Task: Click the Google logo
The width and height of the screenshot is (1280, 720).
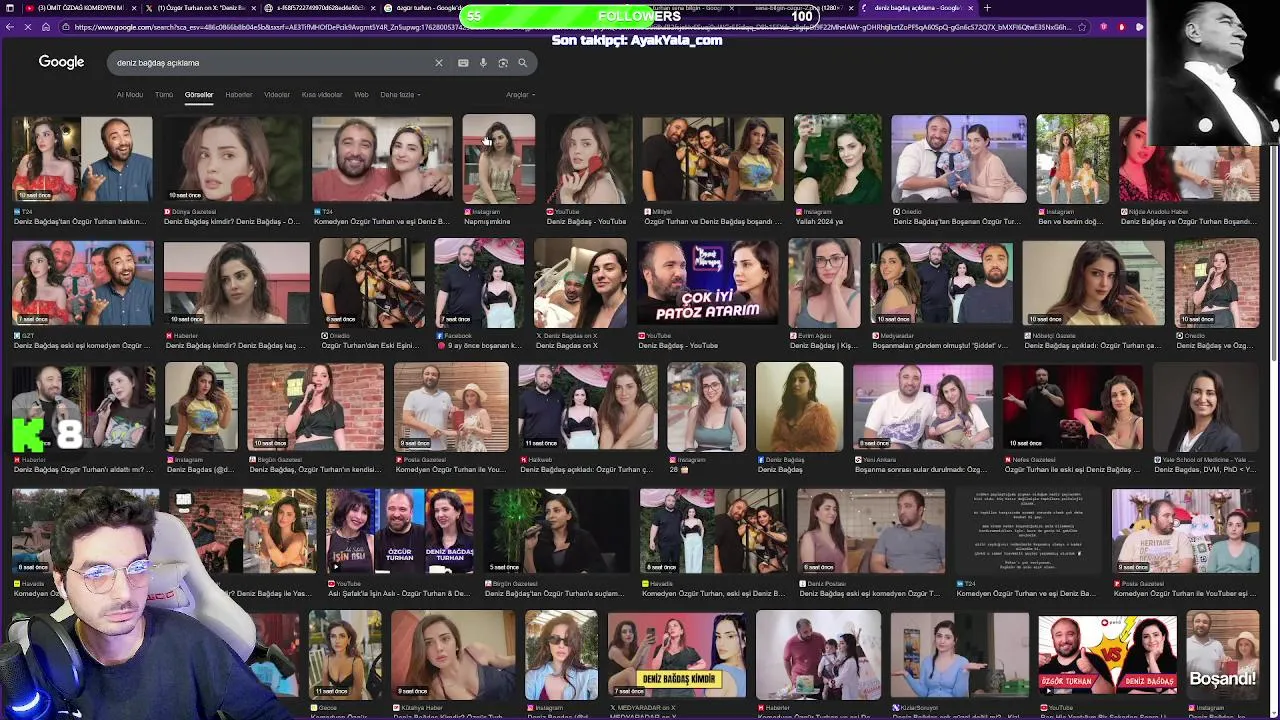Action: [x=61, y=62]
